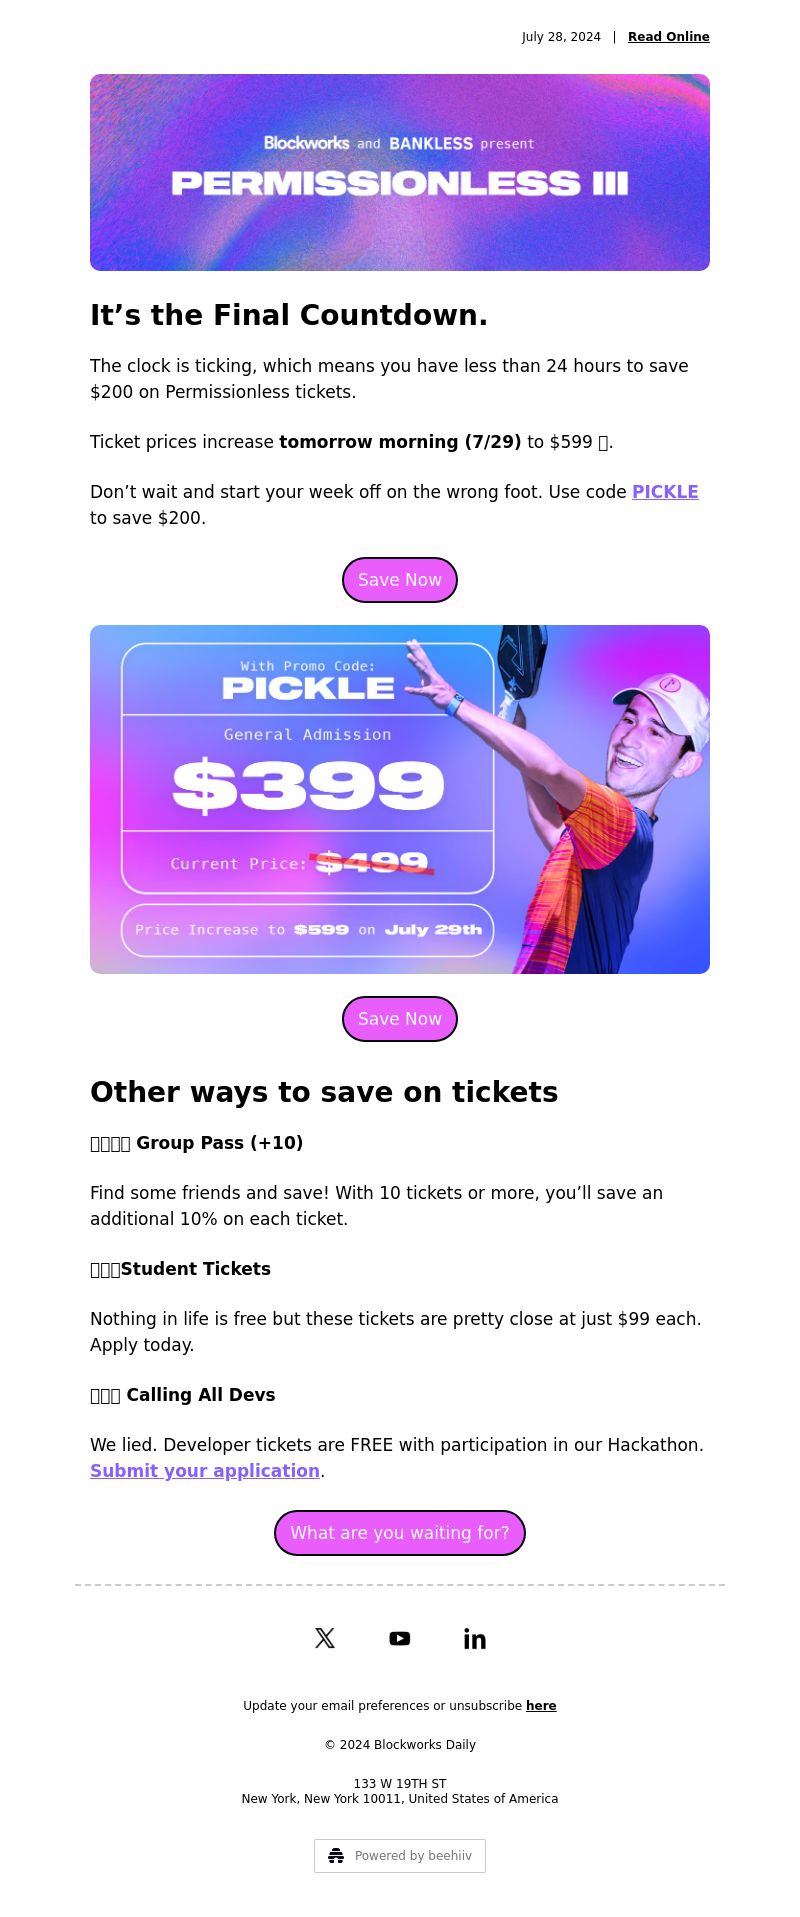Open the Powered by beehiiv badge

[400, 1856]
